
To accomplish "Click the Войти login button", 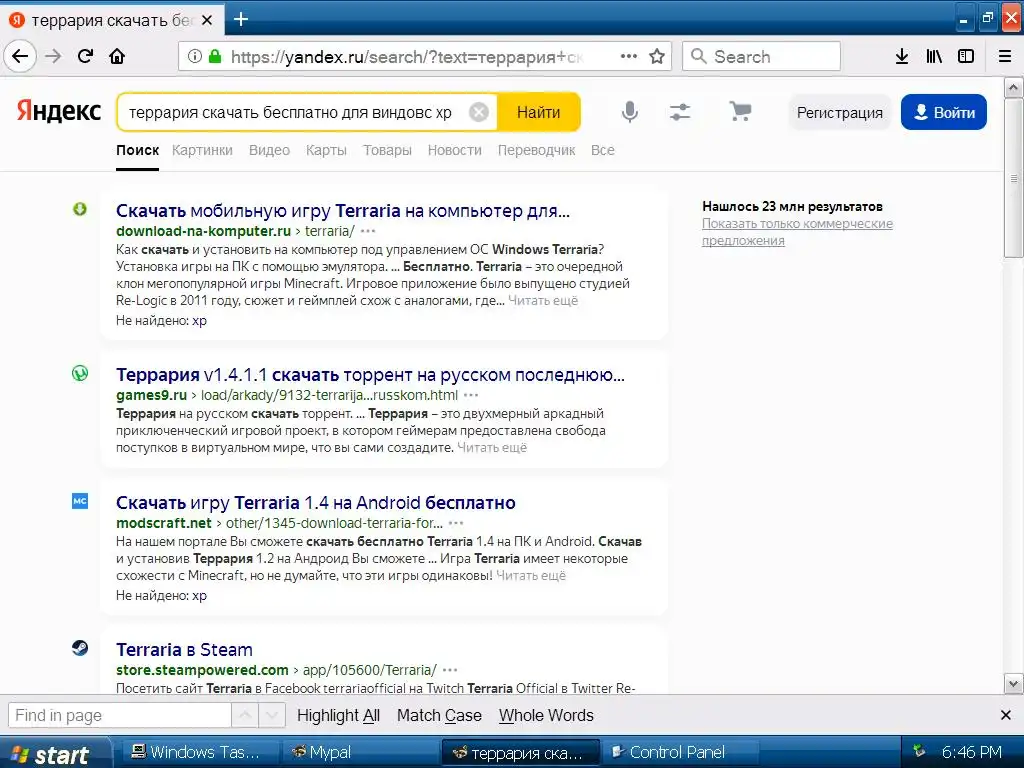I will pos(944,112).
